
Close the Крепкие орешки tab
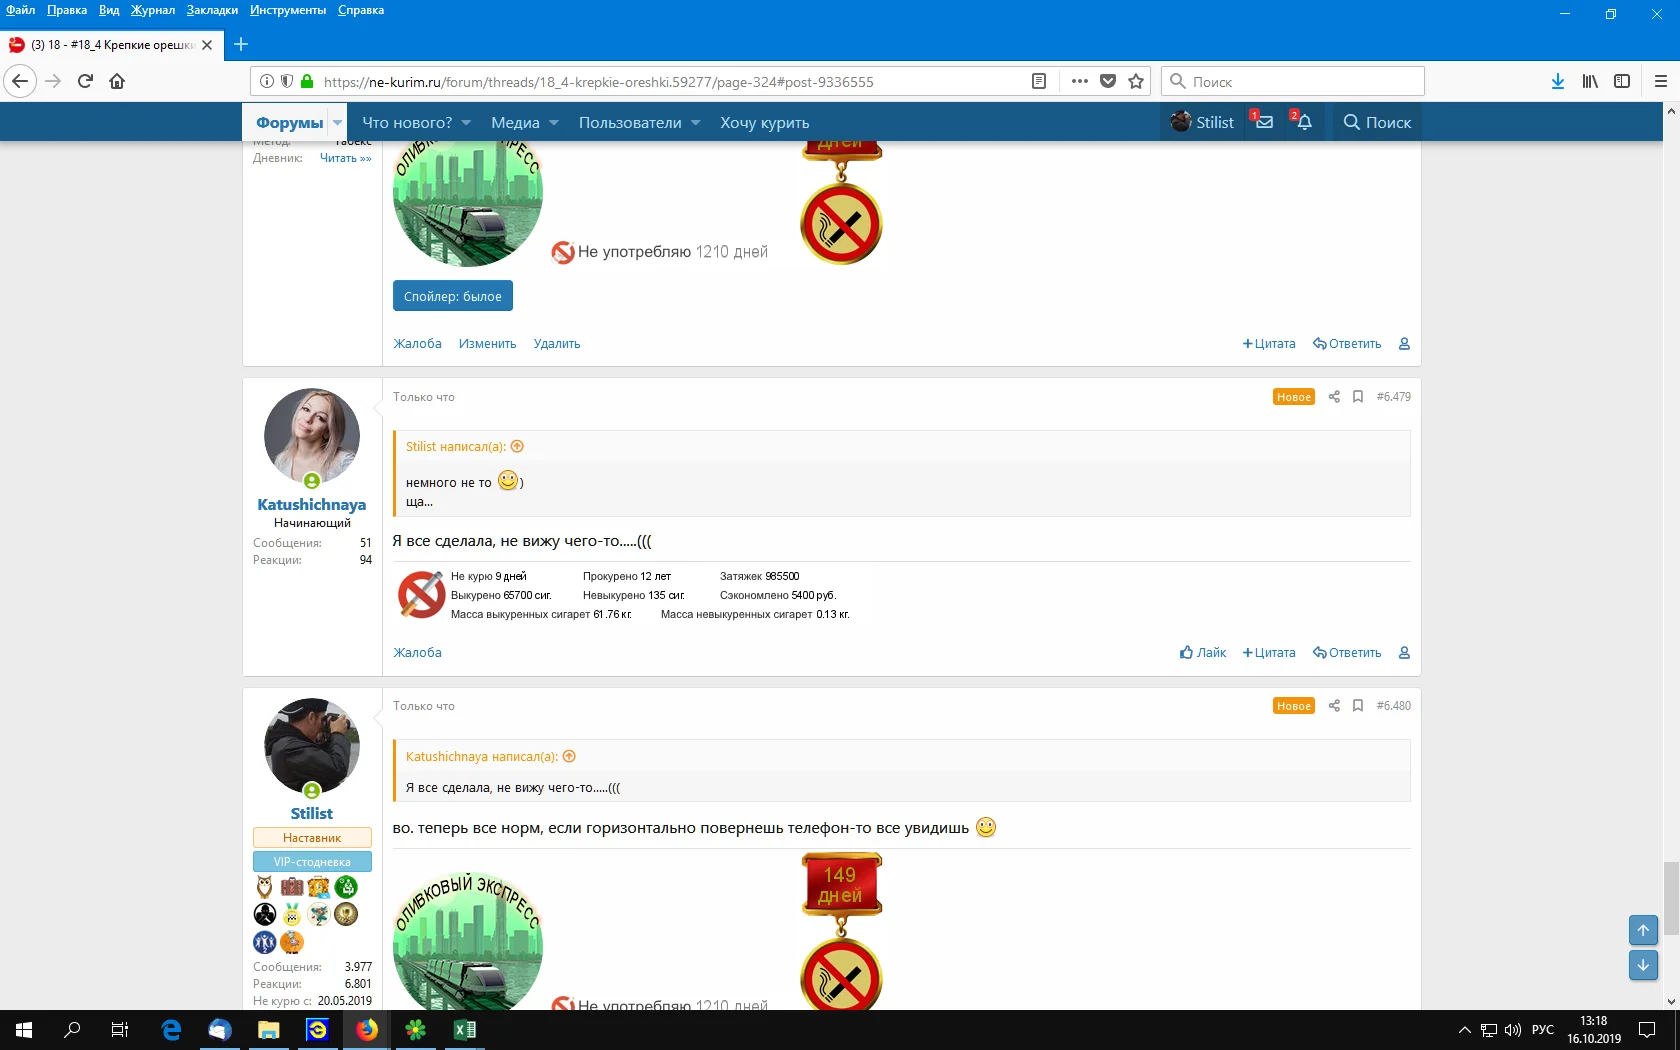[207, 45]
